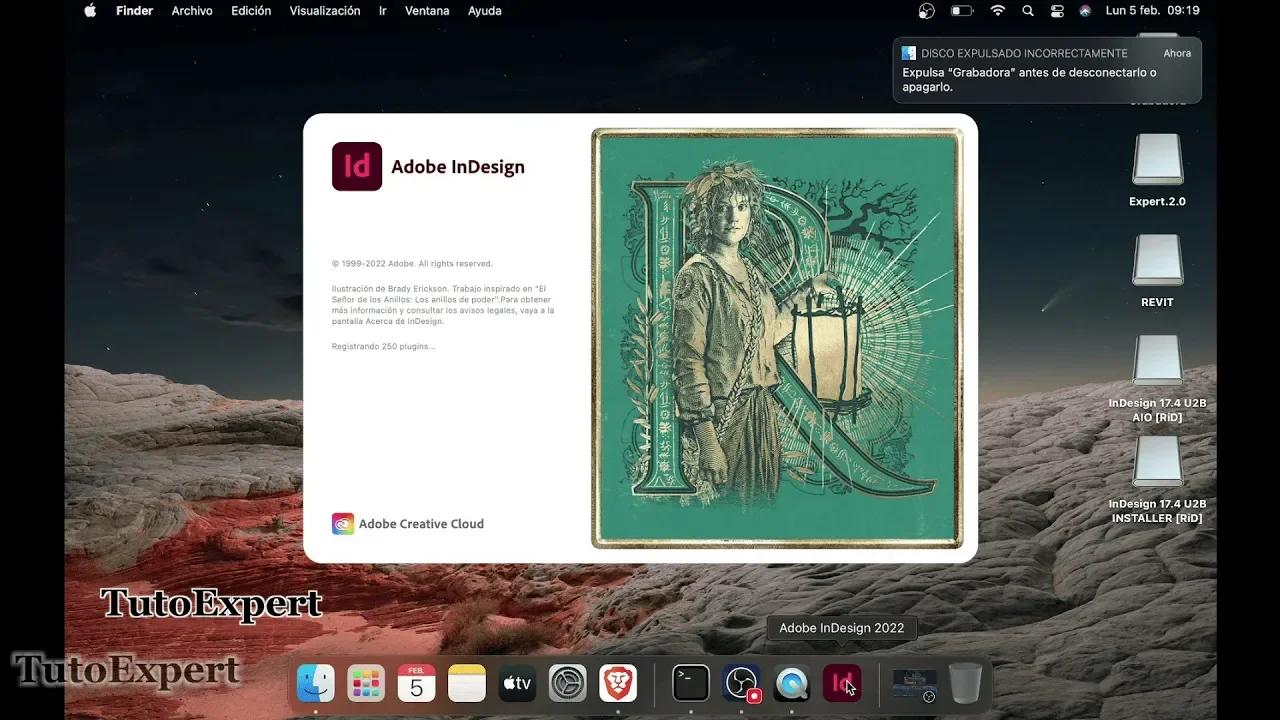The width and height of the screenshot is (1280, 720).
Task: Launch OBS Studio from the Dock
Action: 741,683
